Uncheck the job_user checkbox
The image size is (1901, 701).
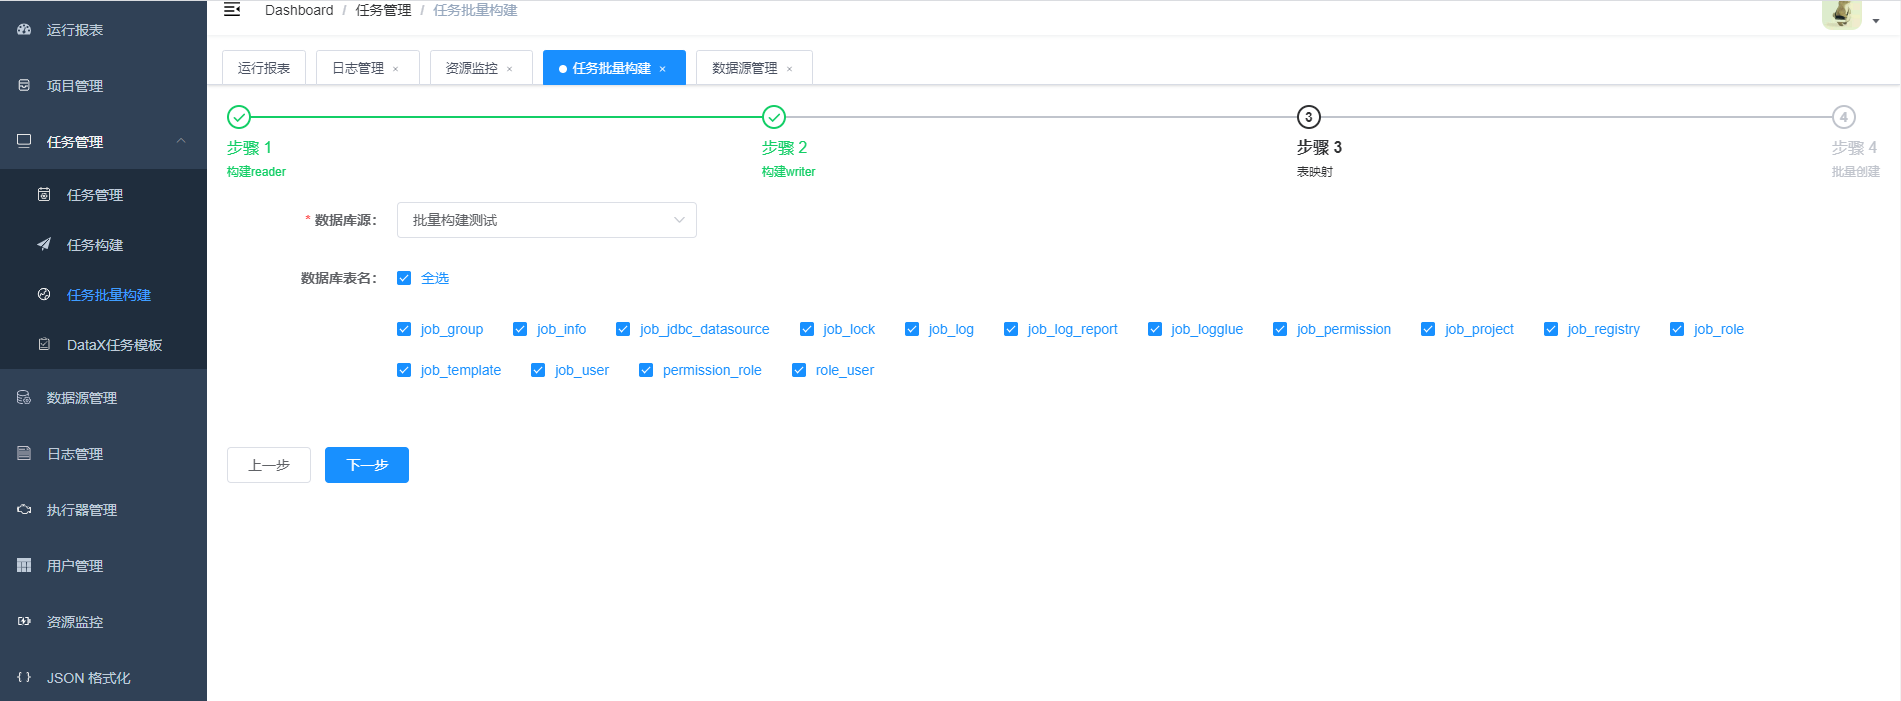pos(538,370)
